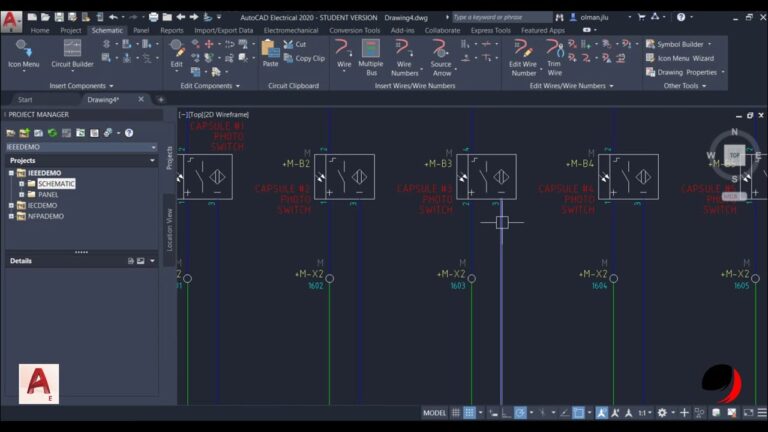Click the 2D Wireframe visual style label
This screenshot has height=432, width=768.
(226, 115)
